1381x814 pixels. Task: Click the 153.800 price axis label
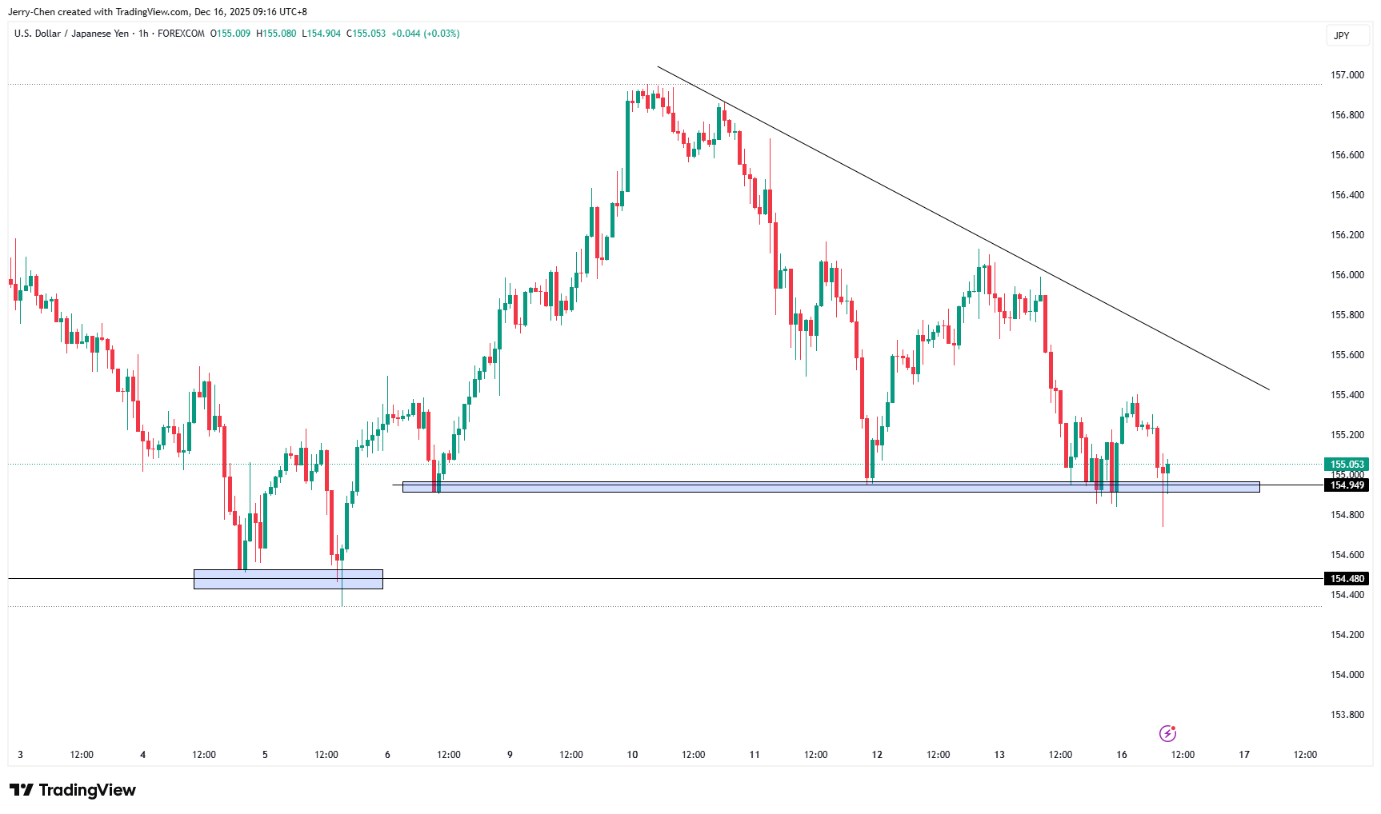tap(1348, 714)
